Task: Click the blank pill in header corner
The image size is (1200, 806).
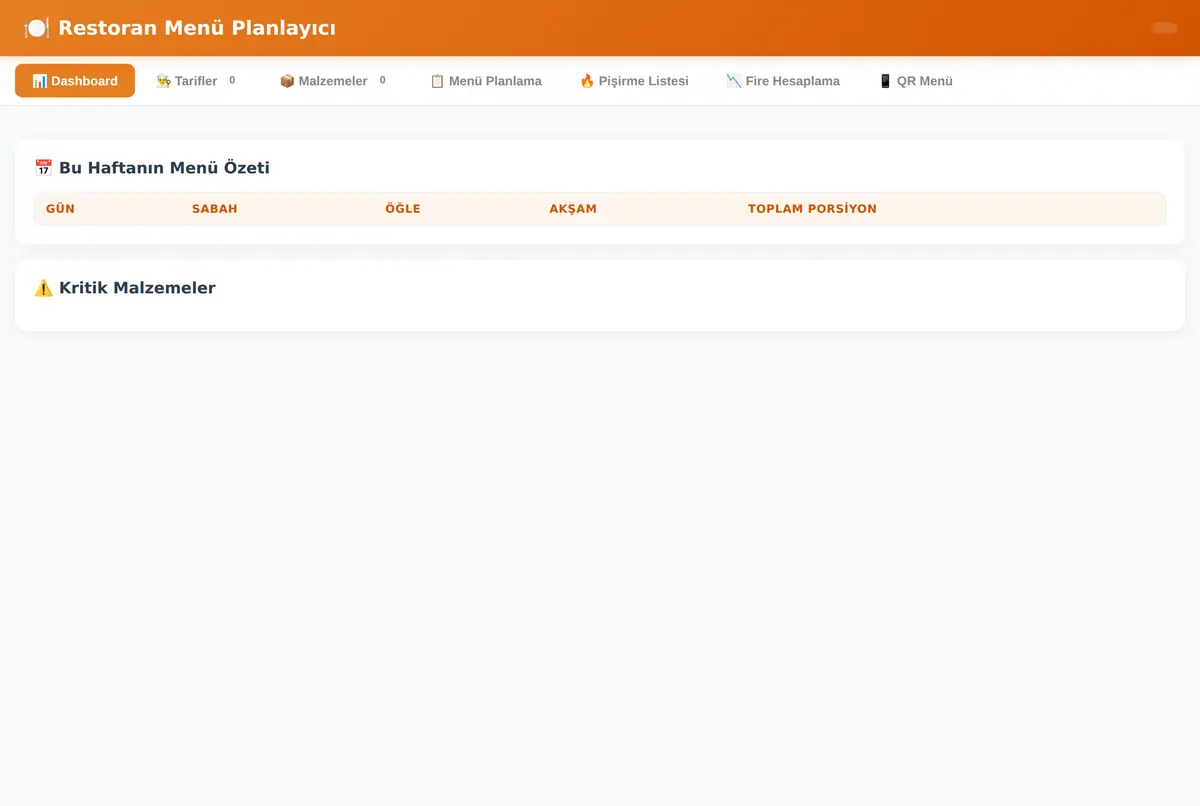Action: pos(1165,28)
